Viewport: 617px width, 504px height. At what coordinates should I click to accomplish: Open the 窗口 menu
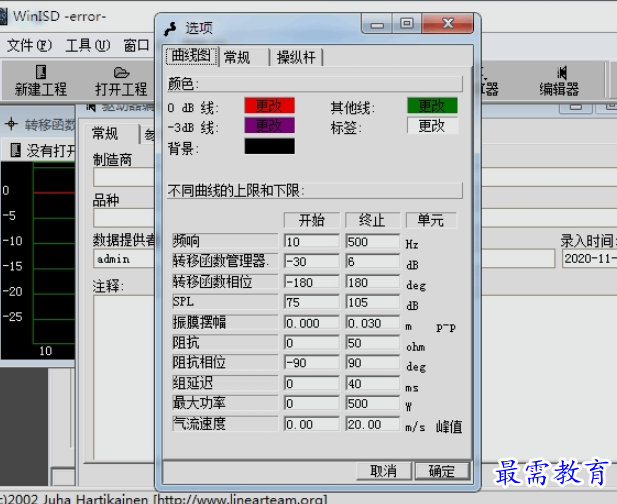tap(136, 46)
